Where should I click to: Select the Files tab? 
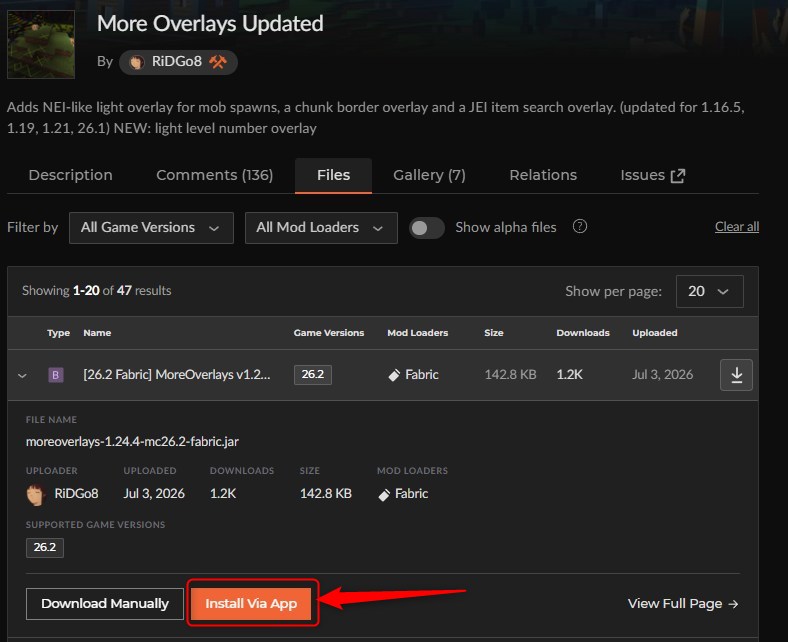334,175
